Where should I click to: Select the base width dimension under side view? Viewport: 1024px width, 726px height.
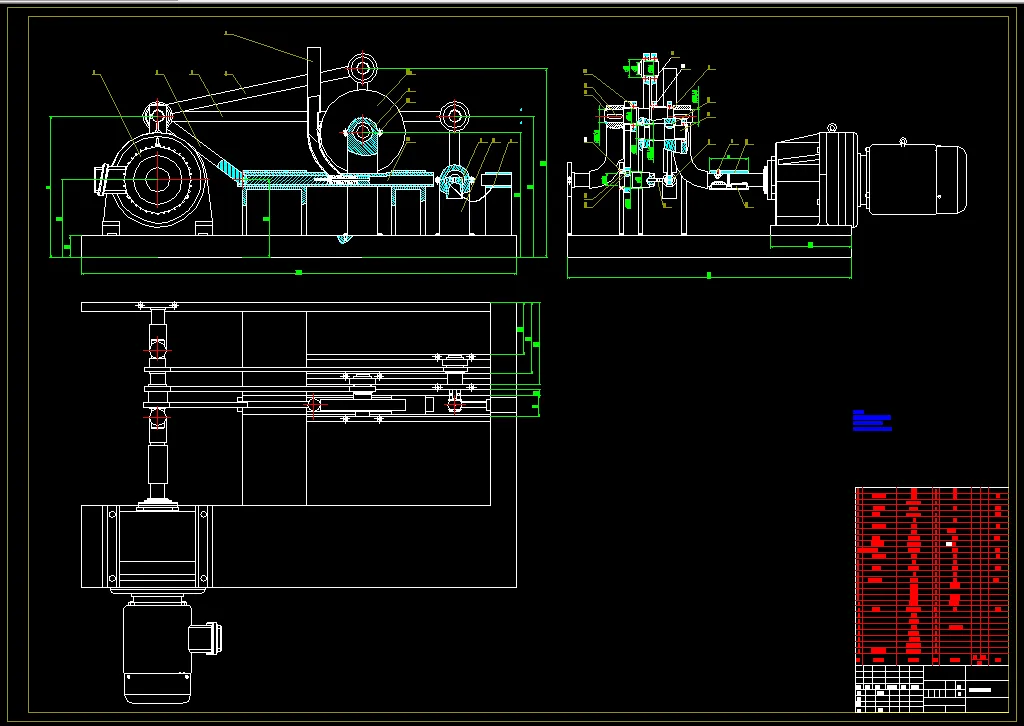(709, 276)
